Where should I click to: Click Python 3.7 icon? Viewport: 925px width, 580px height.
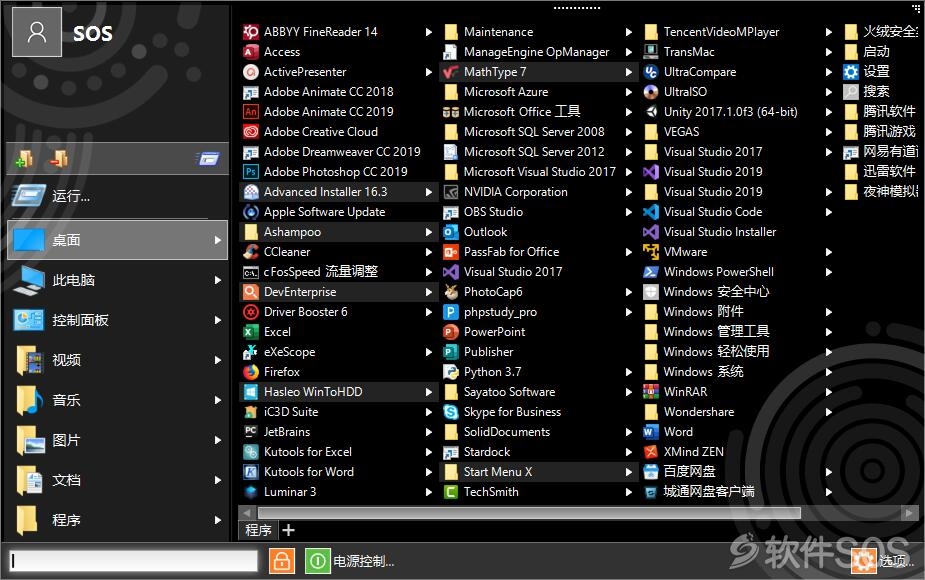451,372
